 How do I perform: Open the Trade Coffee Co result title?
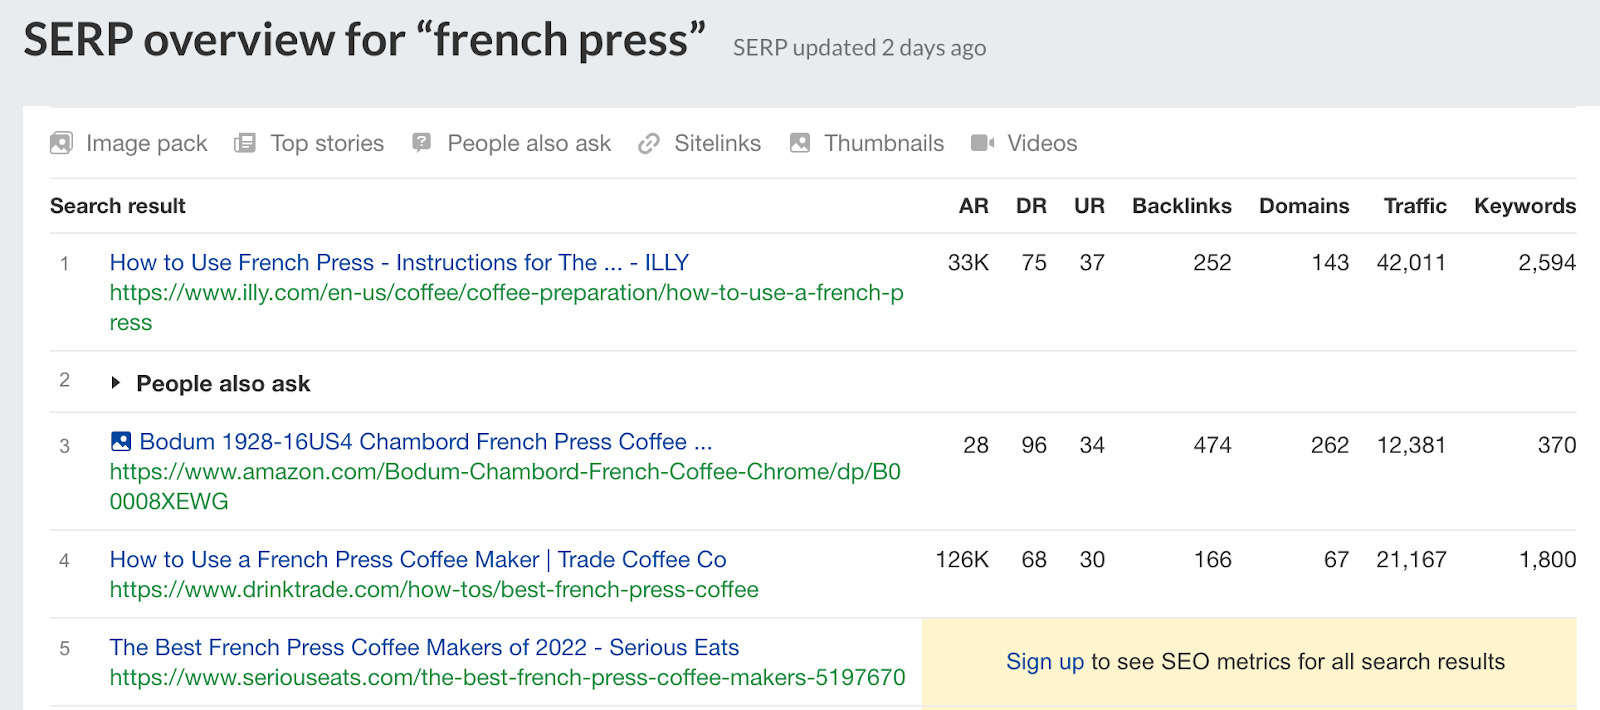pyautogui.click(x=418, y=559)
